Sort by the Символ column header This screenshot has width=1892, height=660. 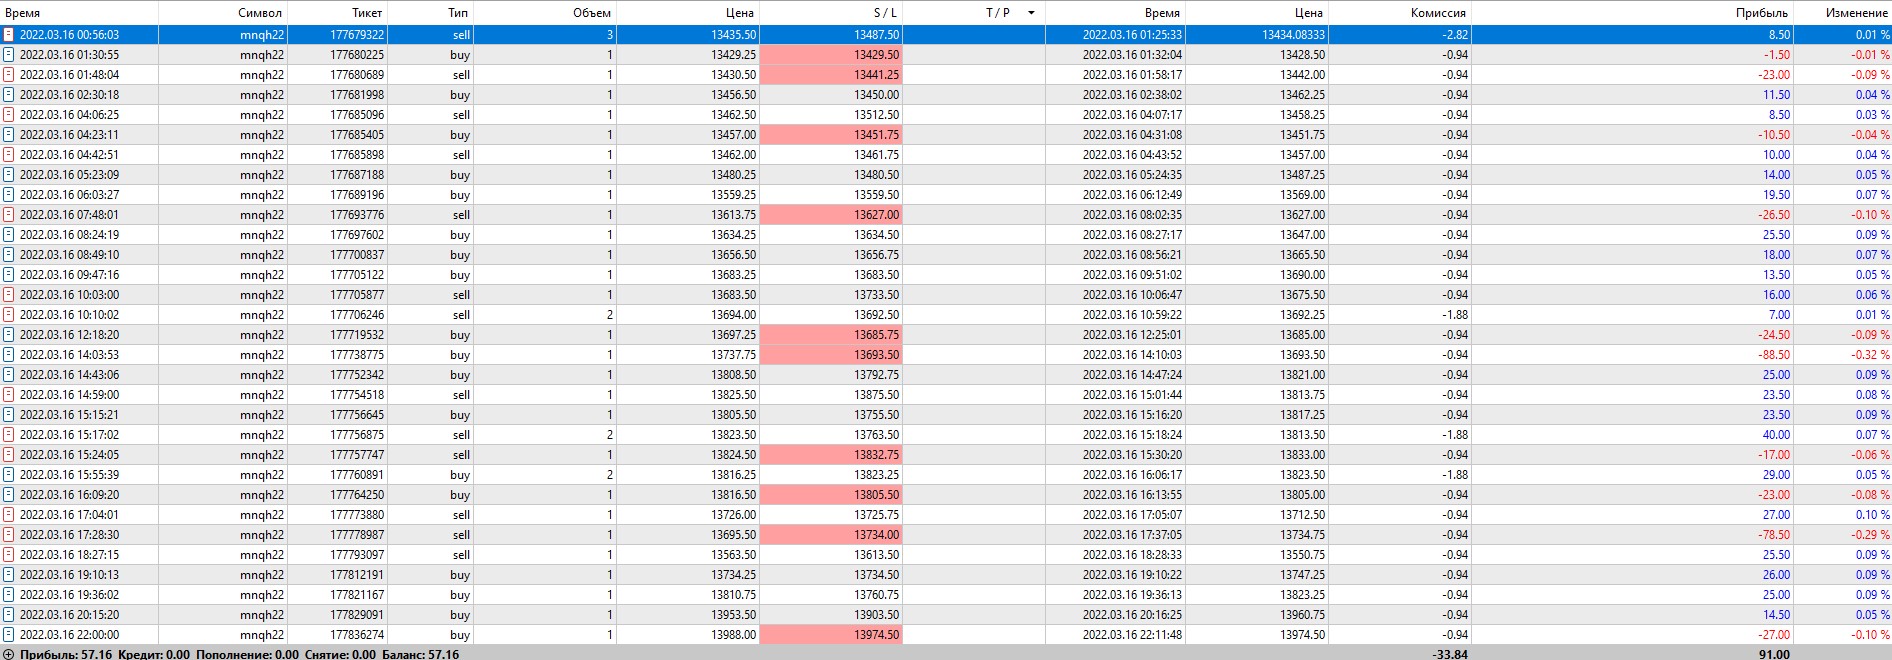coord(260,13)
